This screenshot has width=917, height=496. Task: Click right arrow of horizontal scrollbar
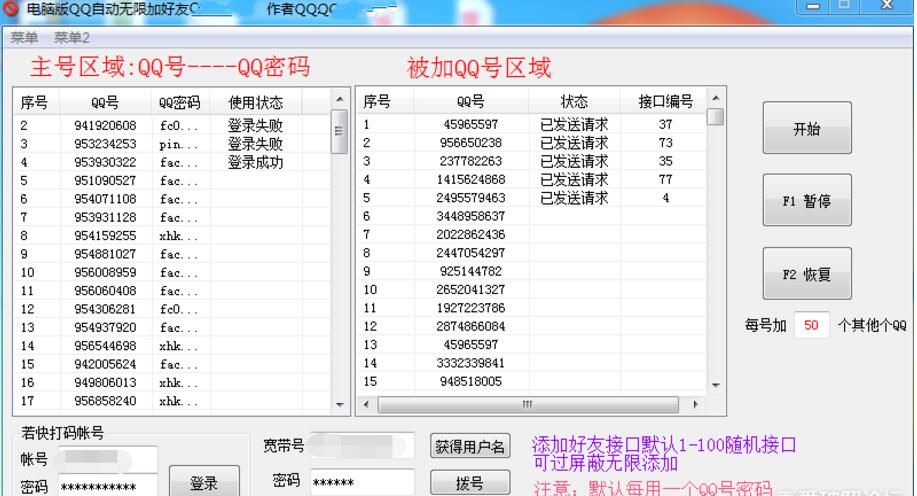click(x=695, y=404)
